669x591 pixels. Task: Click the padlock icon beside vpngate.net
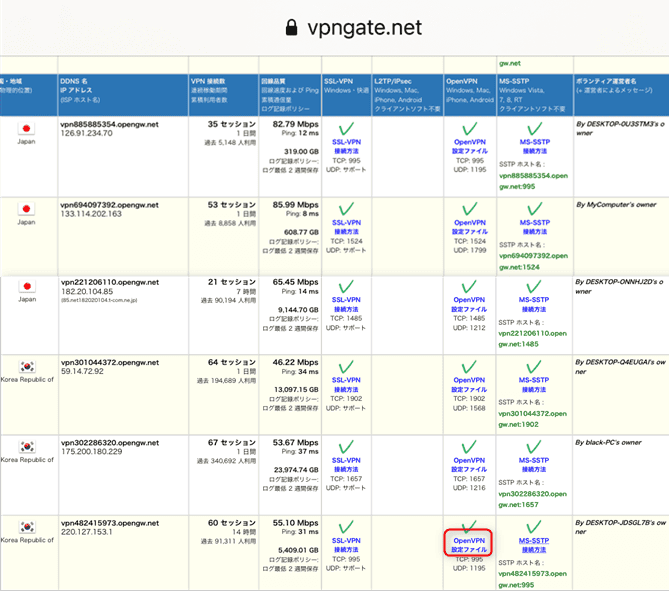click(x=291, y=27)
